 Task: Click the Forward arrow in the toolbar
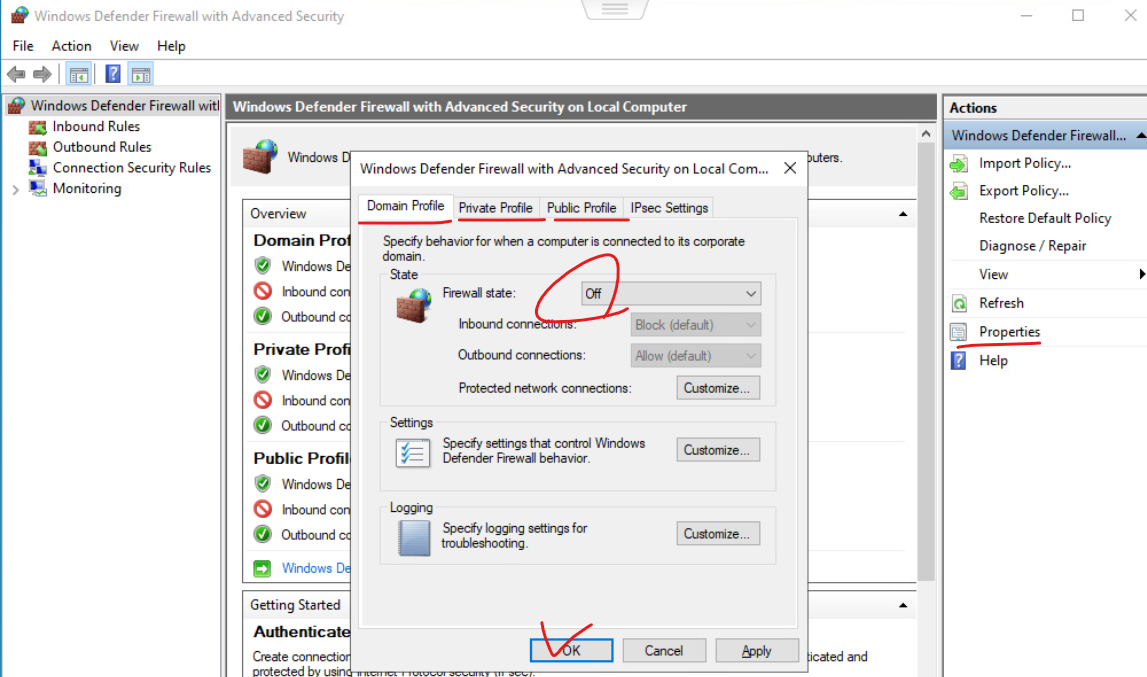42,74
